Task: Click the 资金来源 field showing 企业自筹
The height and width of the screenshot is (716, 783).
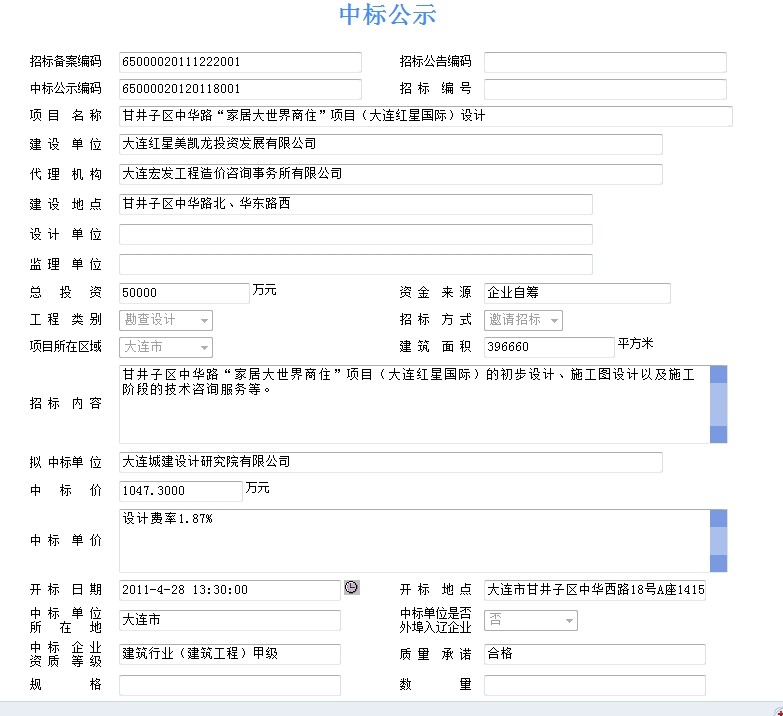Action: point(577,293)
